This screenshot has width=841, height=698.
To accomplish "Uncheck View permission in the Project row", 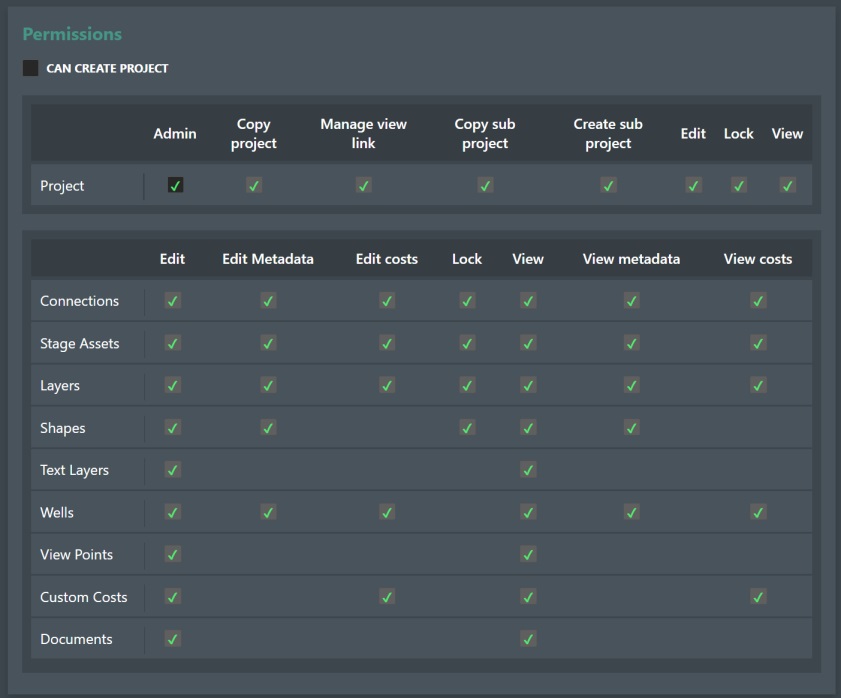I will pos(787,186).
